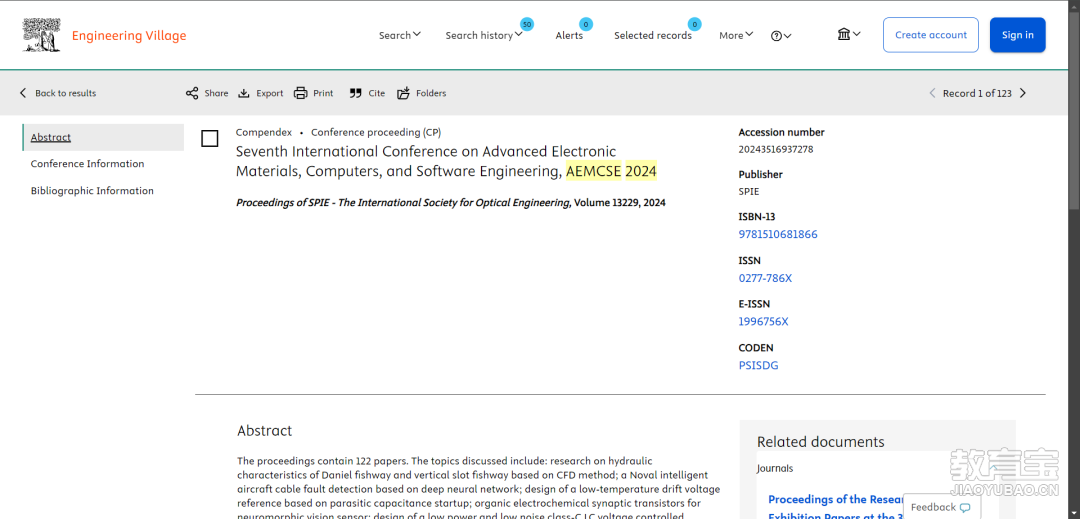Open ISSN link 0277-786X
Screen dimensions: 1080x519
pos(765,278)
